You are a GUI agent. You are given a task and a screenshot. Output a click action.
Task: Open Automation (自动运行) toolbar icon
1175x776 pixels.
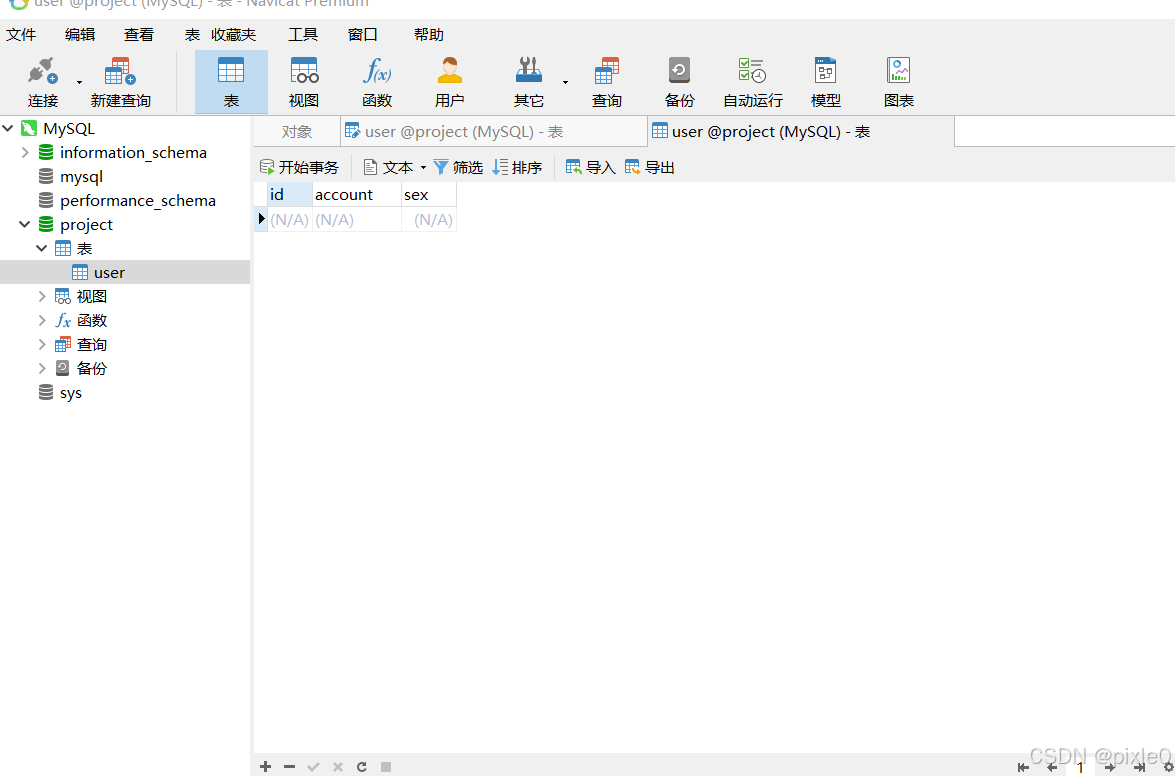(752, 70)
